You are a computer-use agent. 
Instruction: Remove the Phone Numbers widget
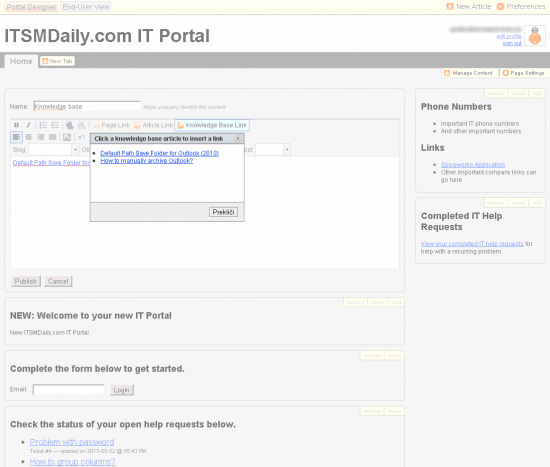(496, 93)
